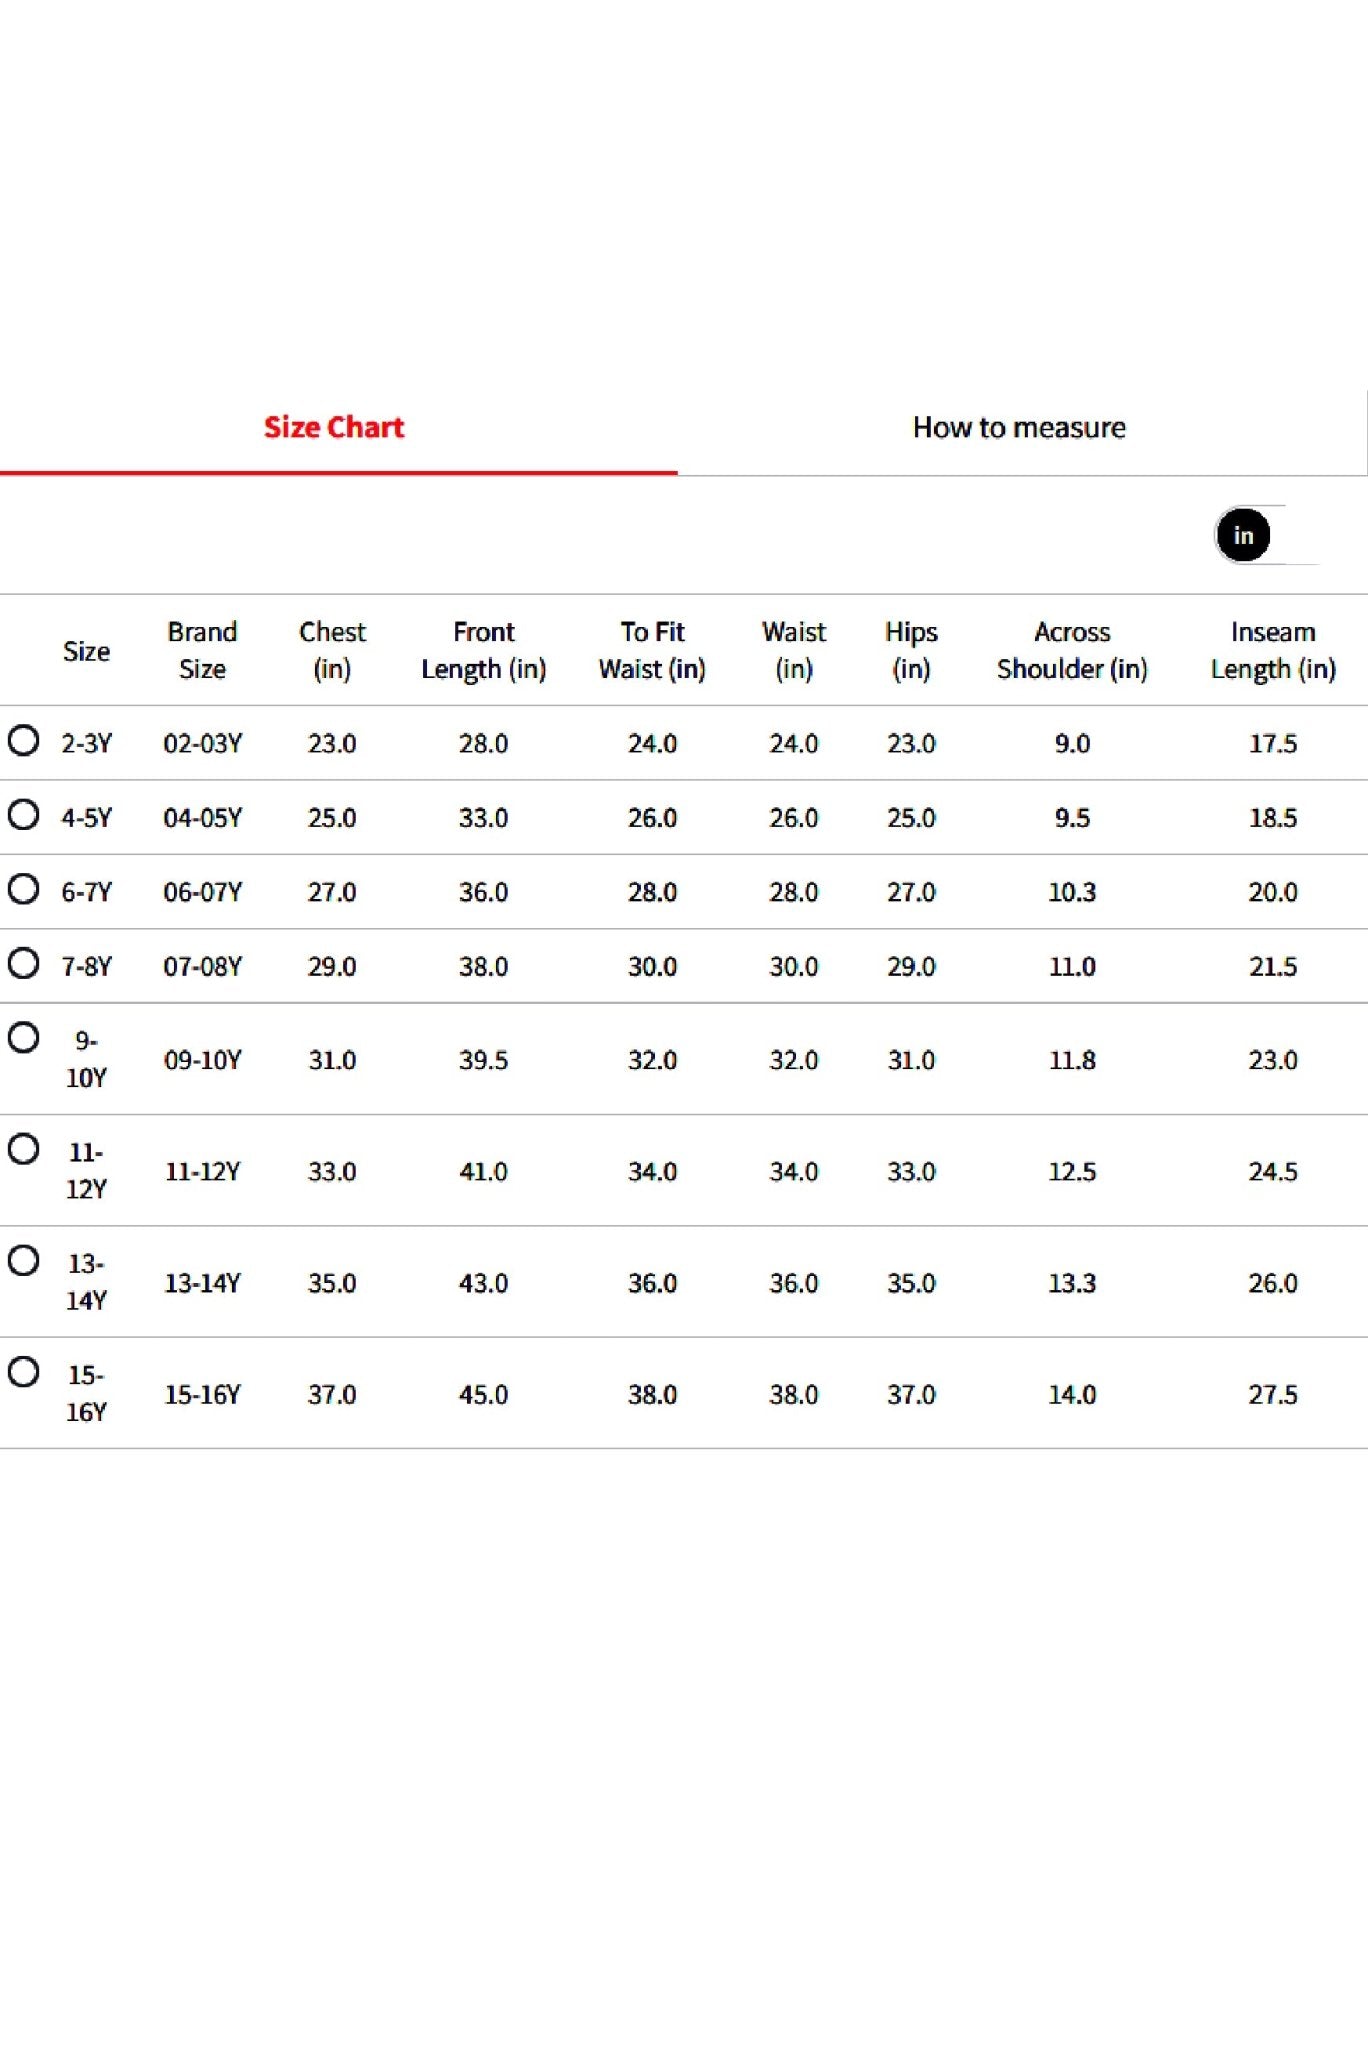Viewport: 1368px width, 2048px height.
Task: Pick the 7-8Y size radio button
Action: [24, 963]
